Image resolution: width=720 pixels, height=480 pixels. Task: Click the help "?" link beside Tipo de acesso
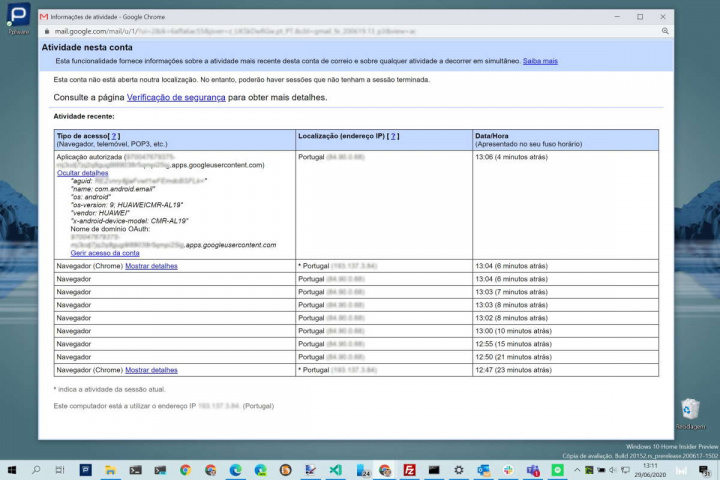coord(115,135)
